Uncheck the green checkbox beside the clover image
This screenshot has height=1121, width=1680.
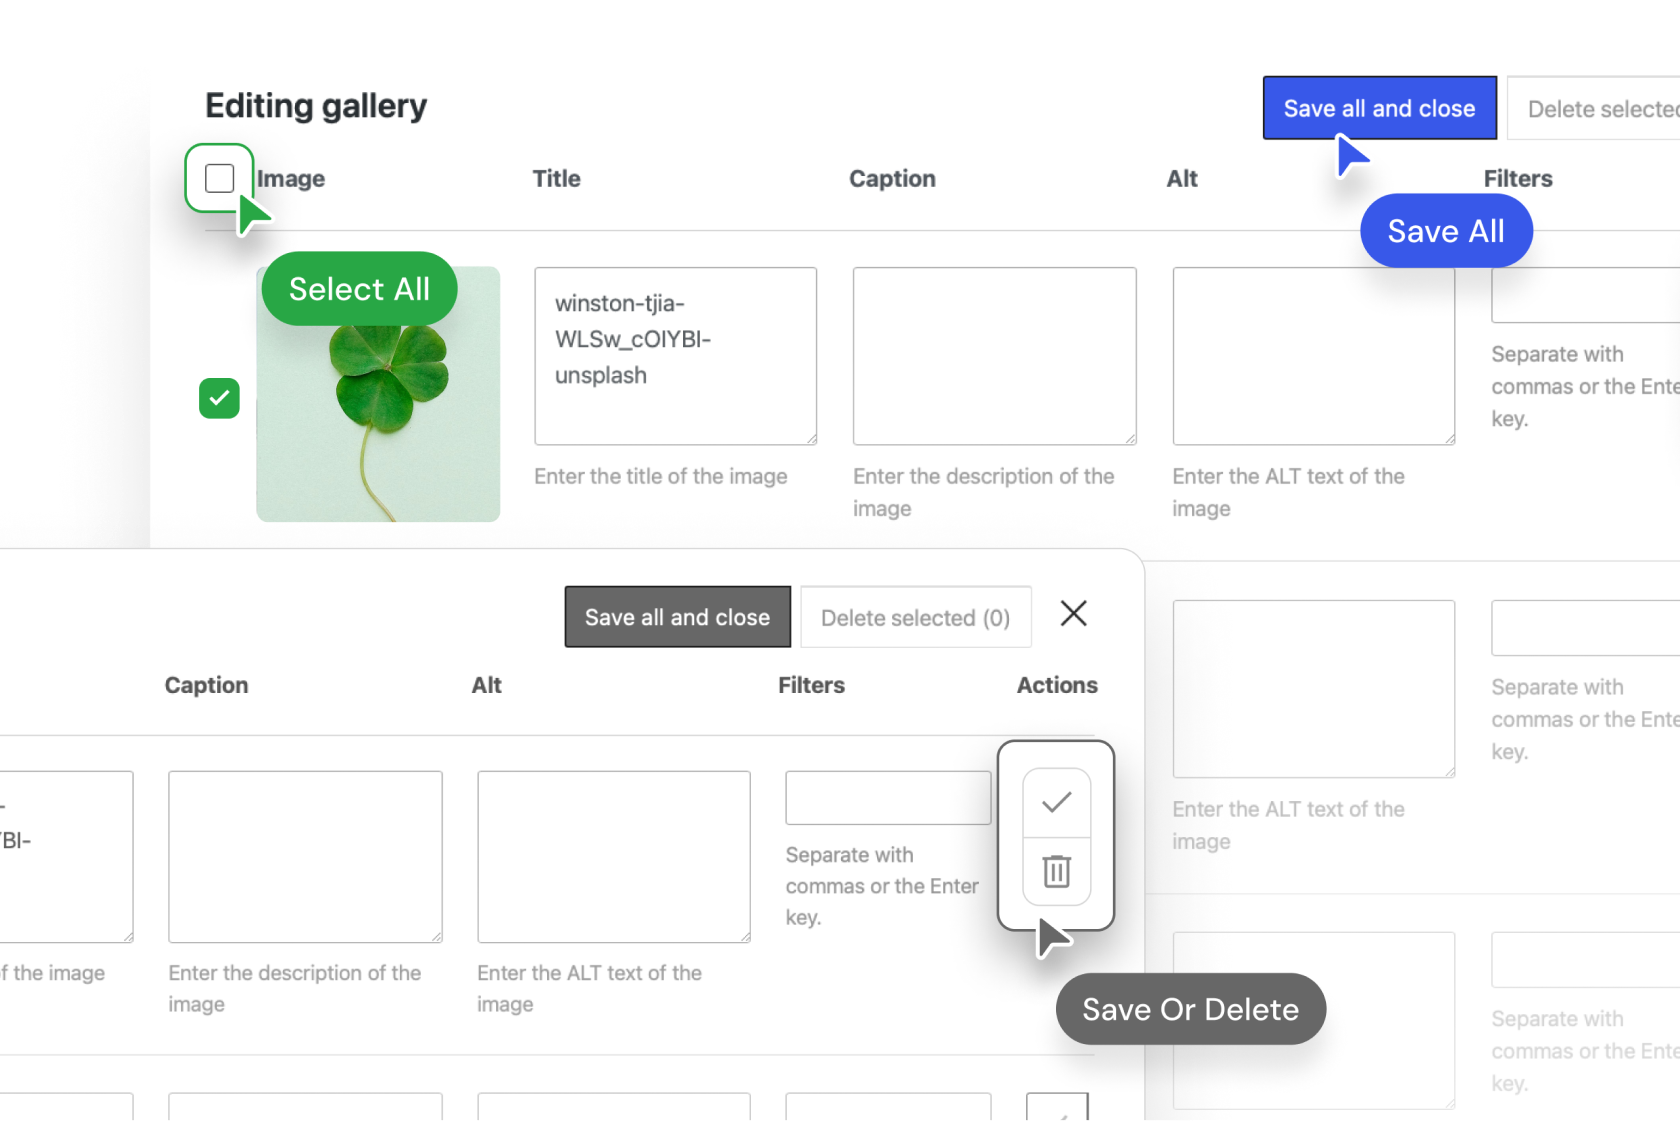(x=219, y=398)
